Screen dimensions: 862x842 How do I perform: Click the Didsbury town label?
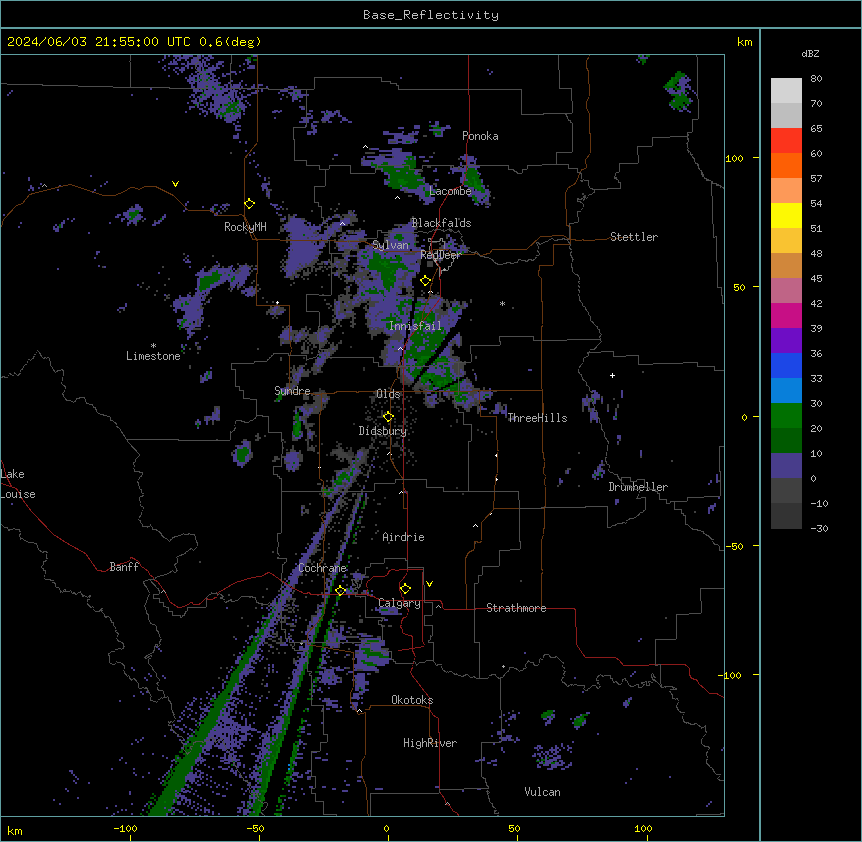point(383,431)
